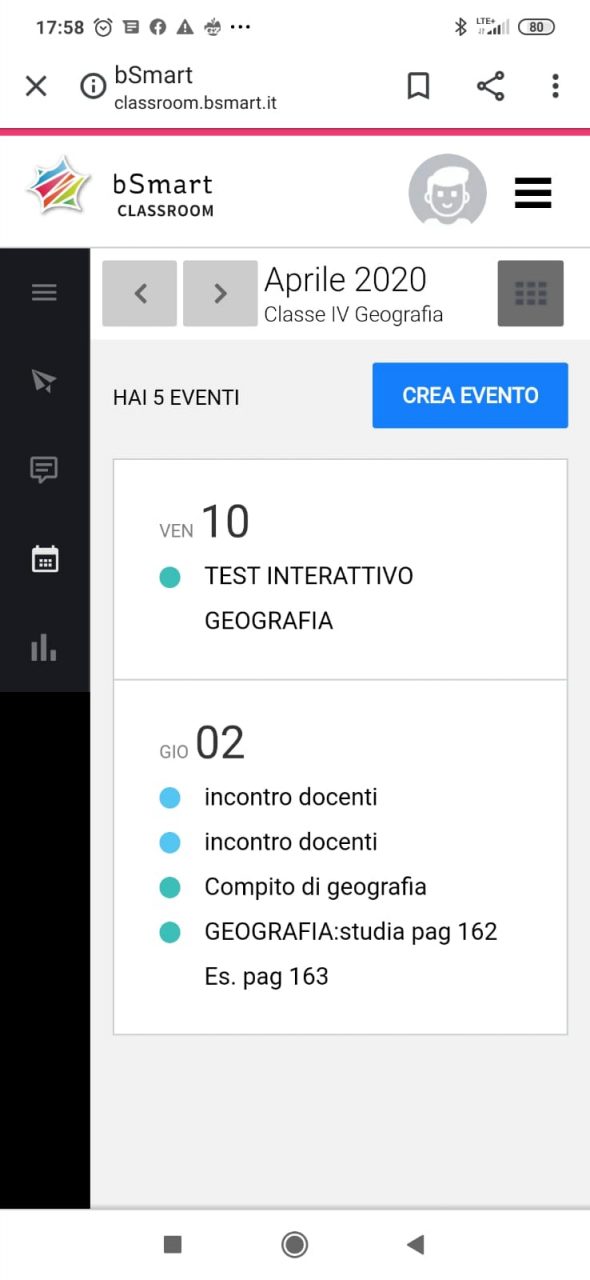Tap the Android home navigation button
Viewport: 590px width, 1280px height.
tap(294, 1244)
